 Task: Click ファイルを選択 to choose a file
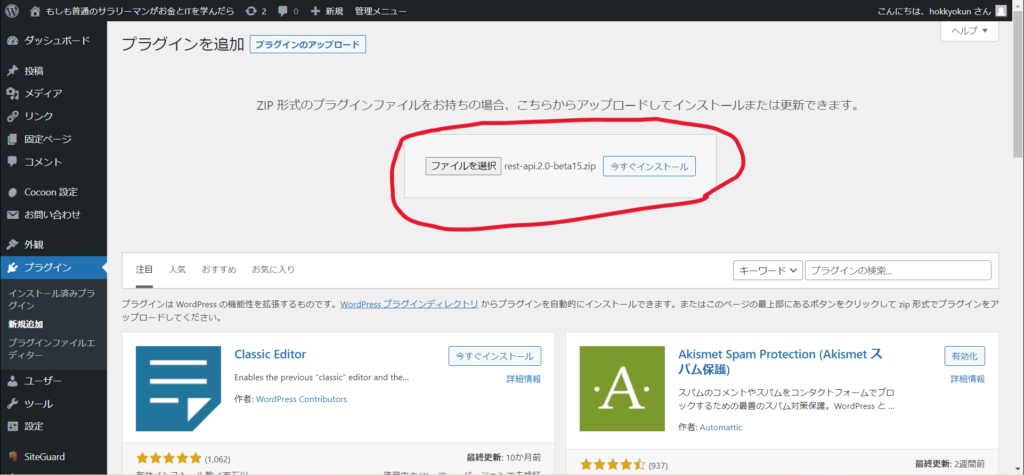463,166
